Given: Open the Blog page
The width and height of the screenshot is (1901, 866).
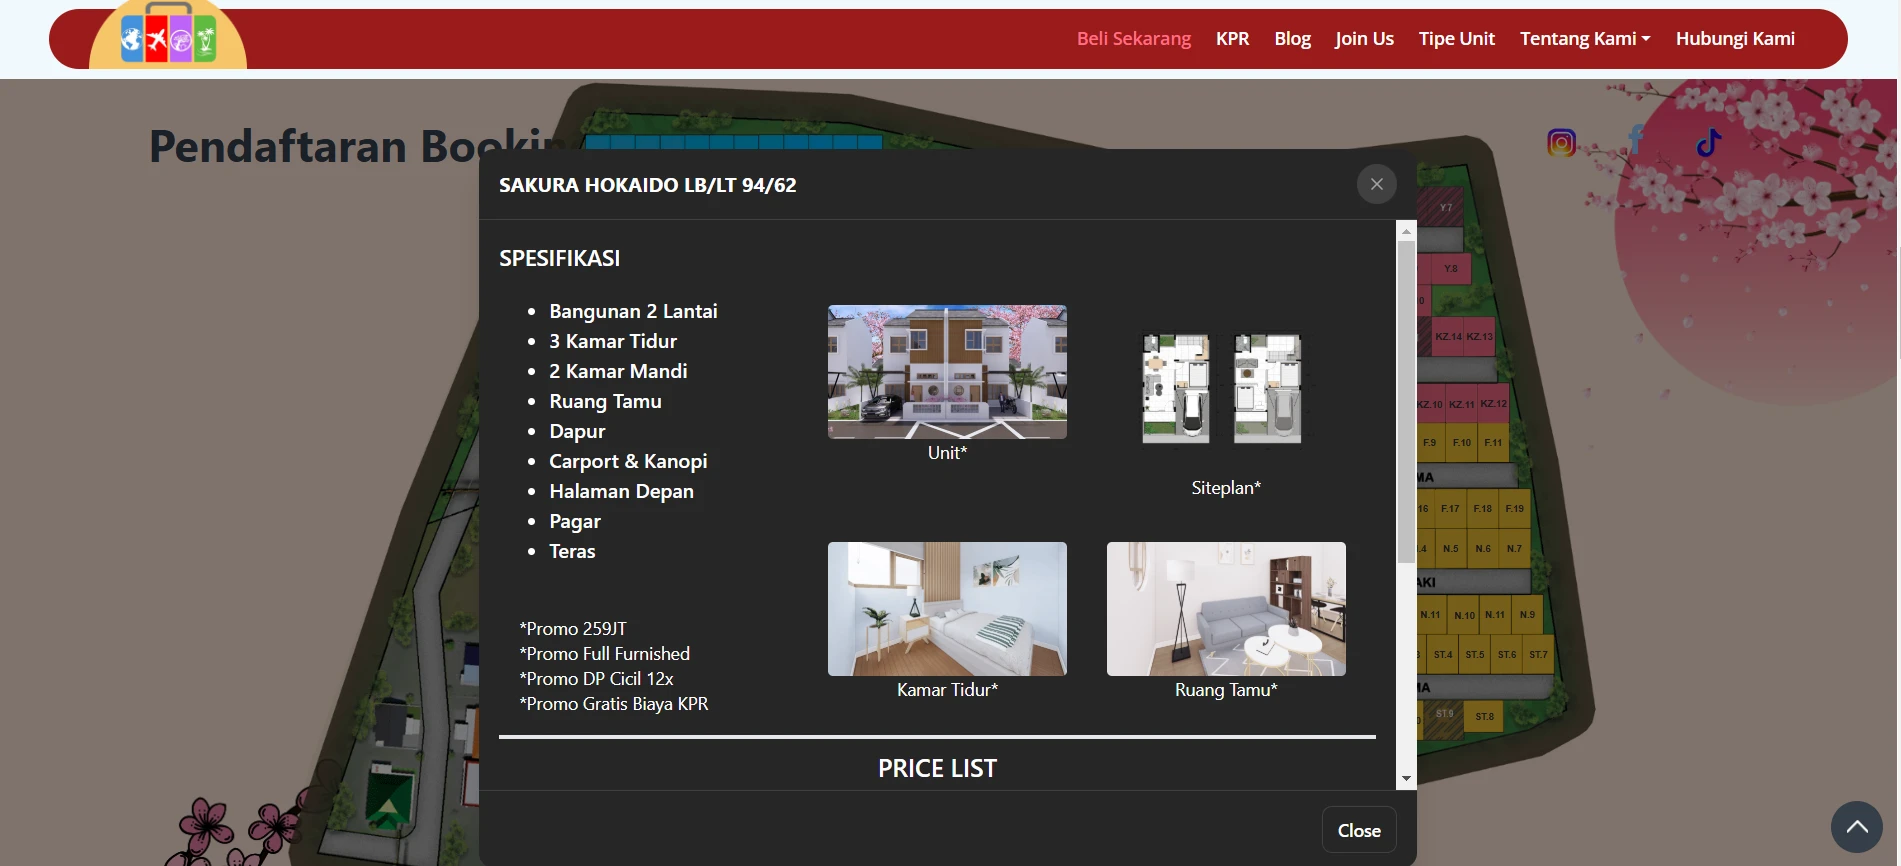Looking at the screenshot, I should 1292,38.
